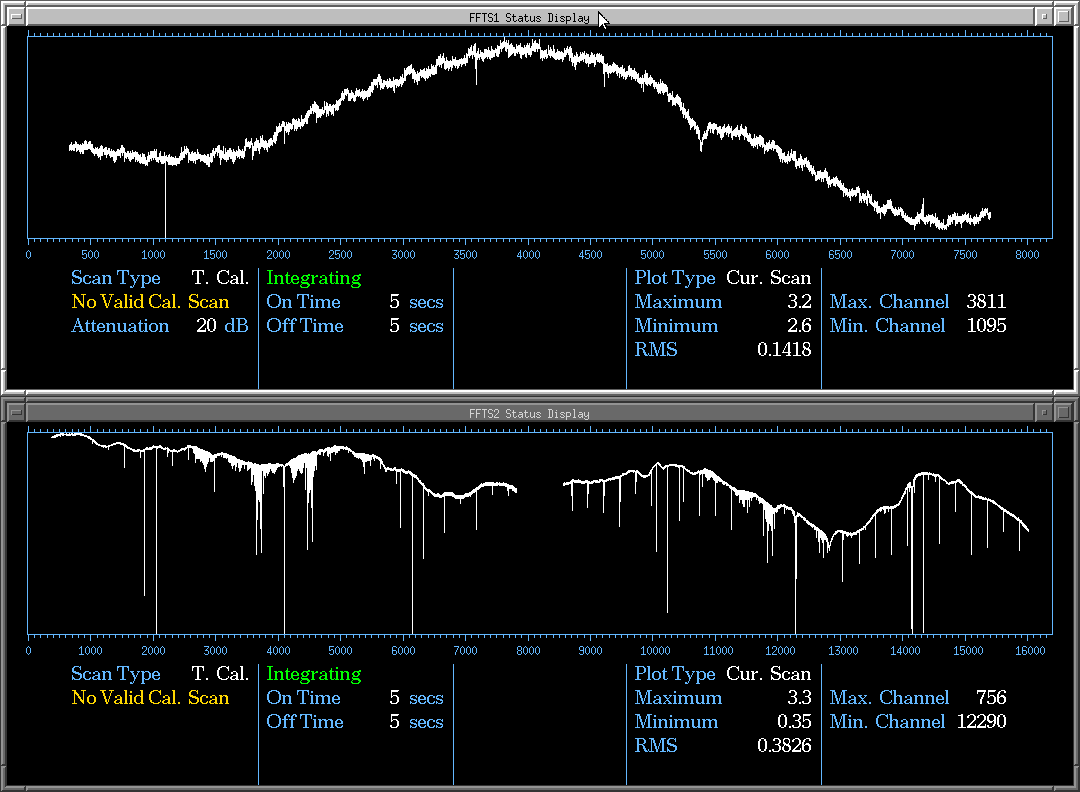The image size is (1080, 792).
Task: Select the FFTS1 Attenuation 20 dB value
Action: (x=222, y=326)
